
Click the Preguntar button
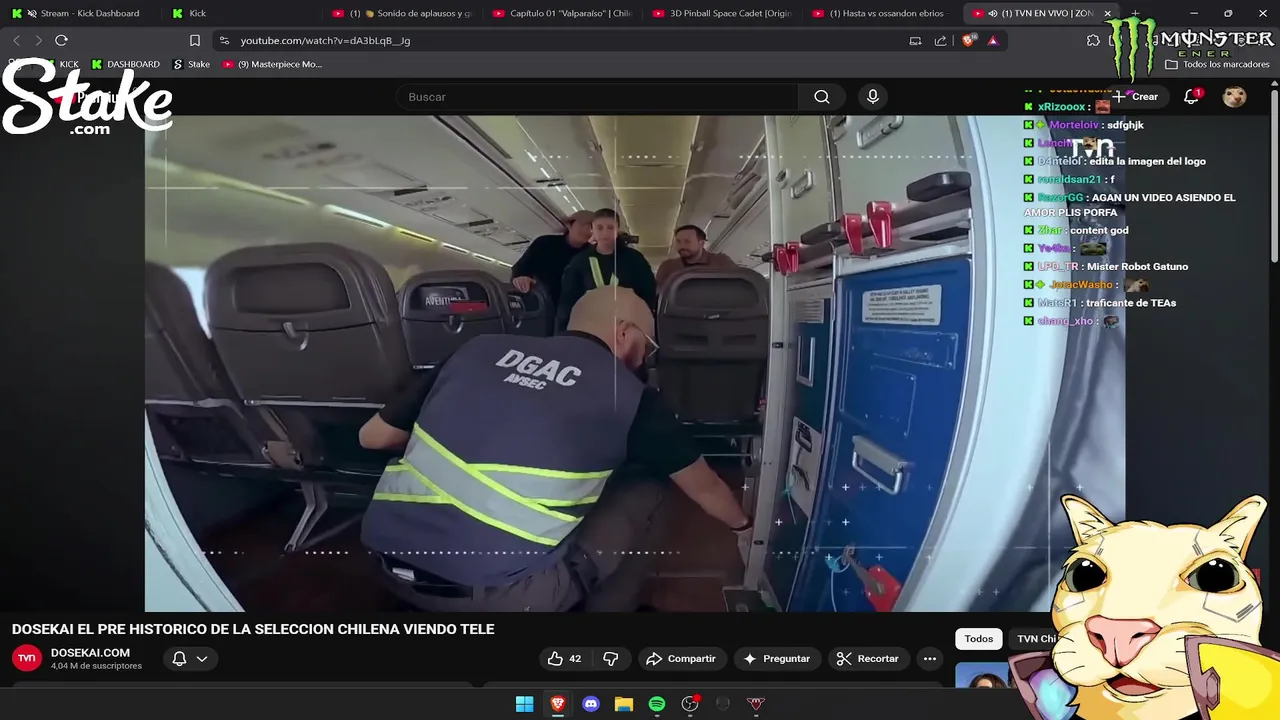coord(776,658)
